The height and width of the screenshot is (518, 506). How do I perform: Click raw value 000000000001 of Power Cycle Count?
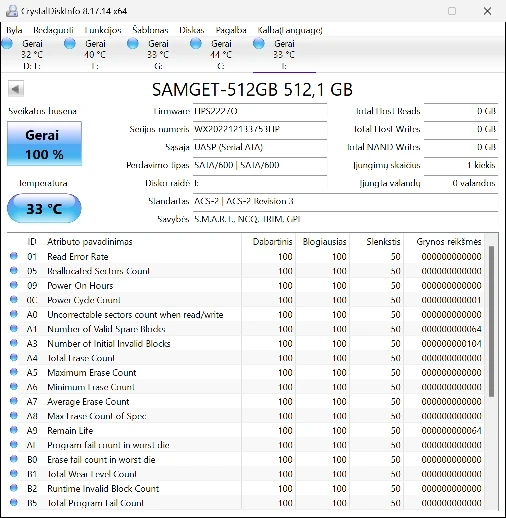point(451,300)
